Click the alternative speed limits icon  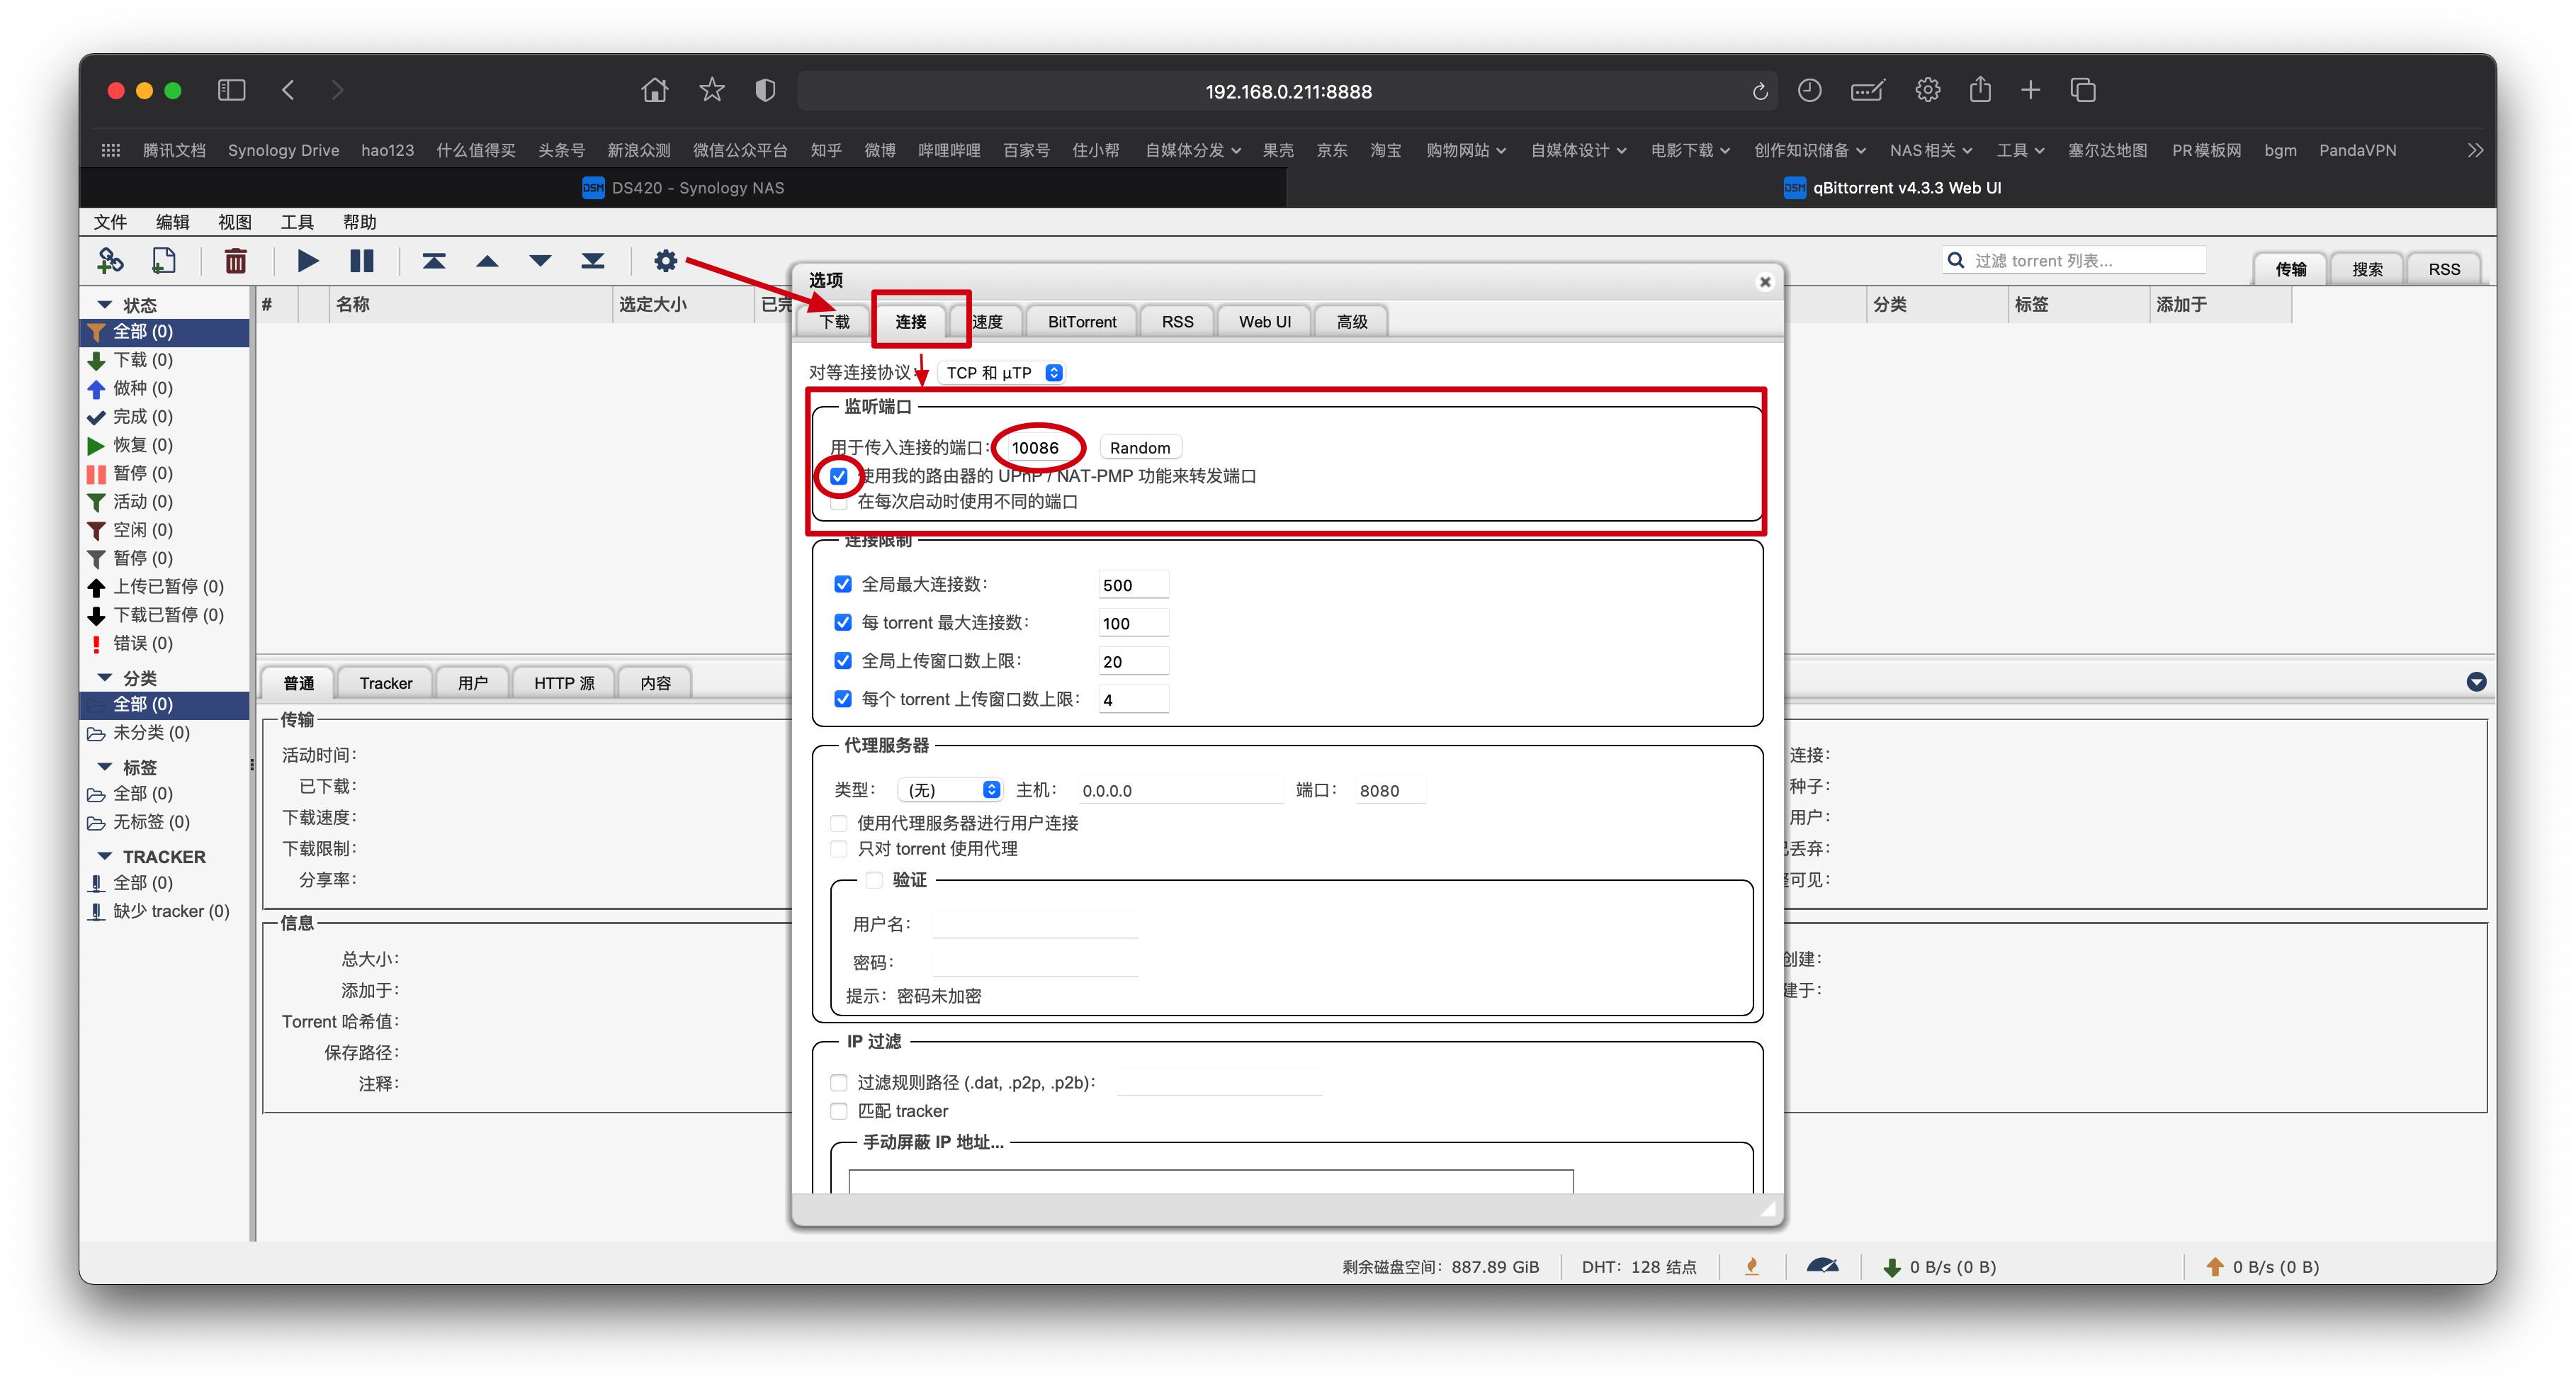[1822, 1266]
